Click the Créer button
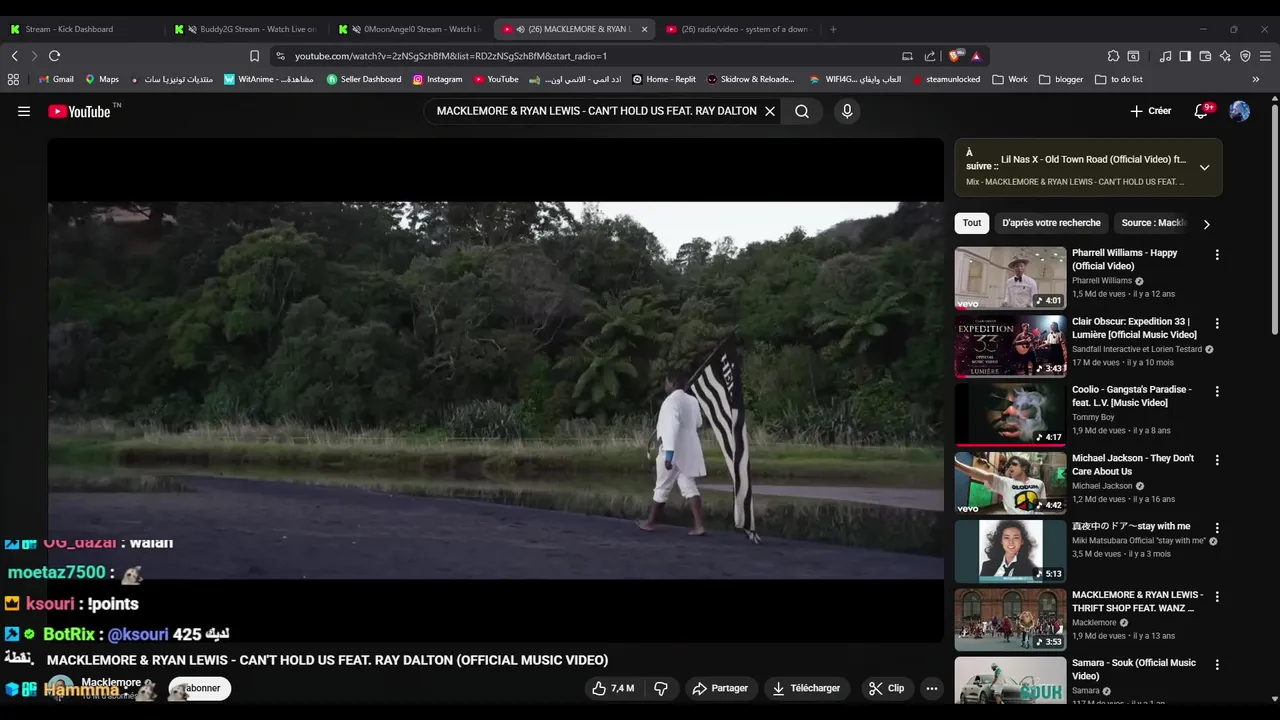 tap(1151, 111)
